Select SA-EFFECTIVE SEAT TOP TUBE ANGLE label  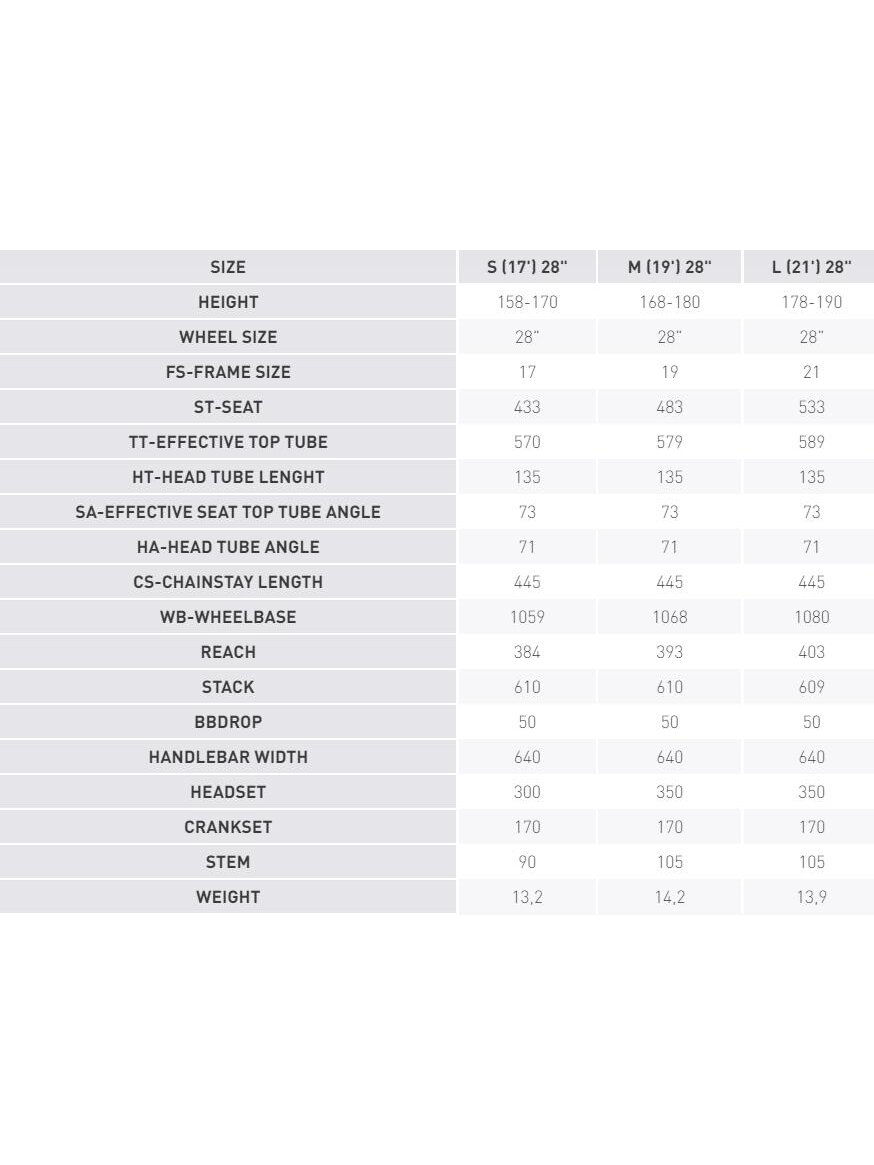point(227,512)
